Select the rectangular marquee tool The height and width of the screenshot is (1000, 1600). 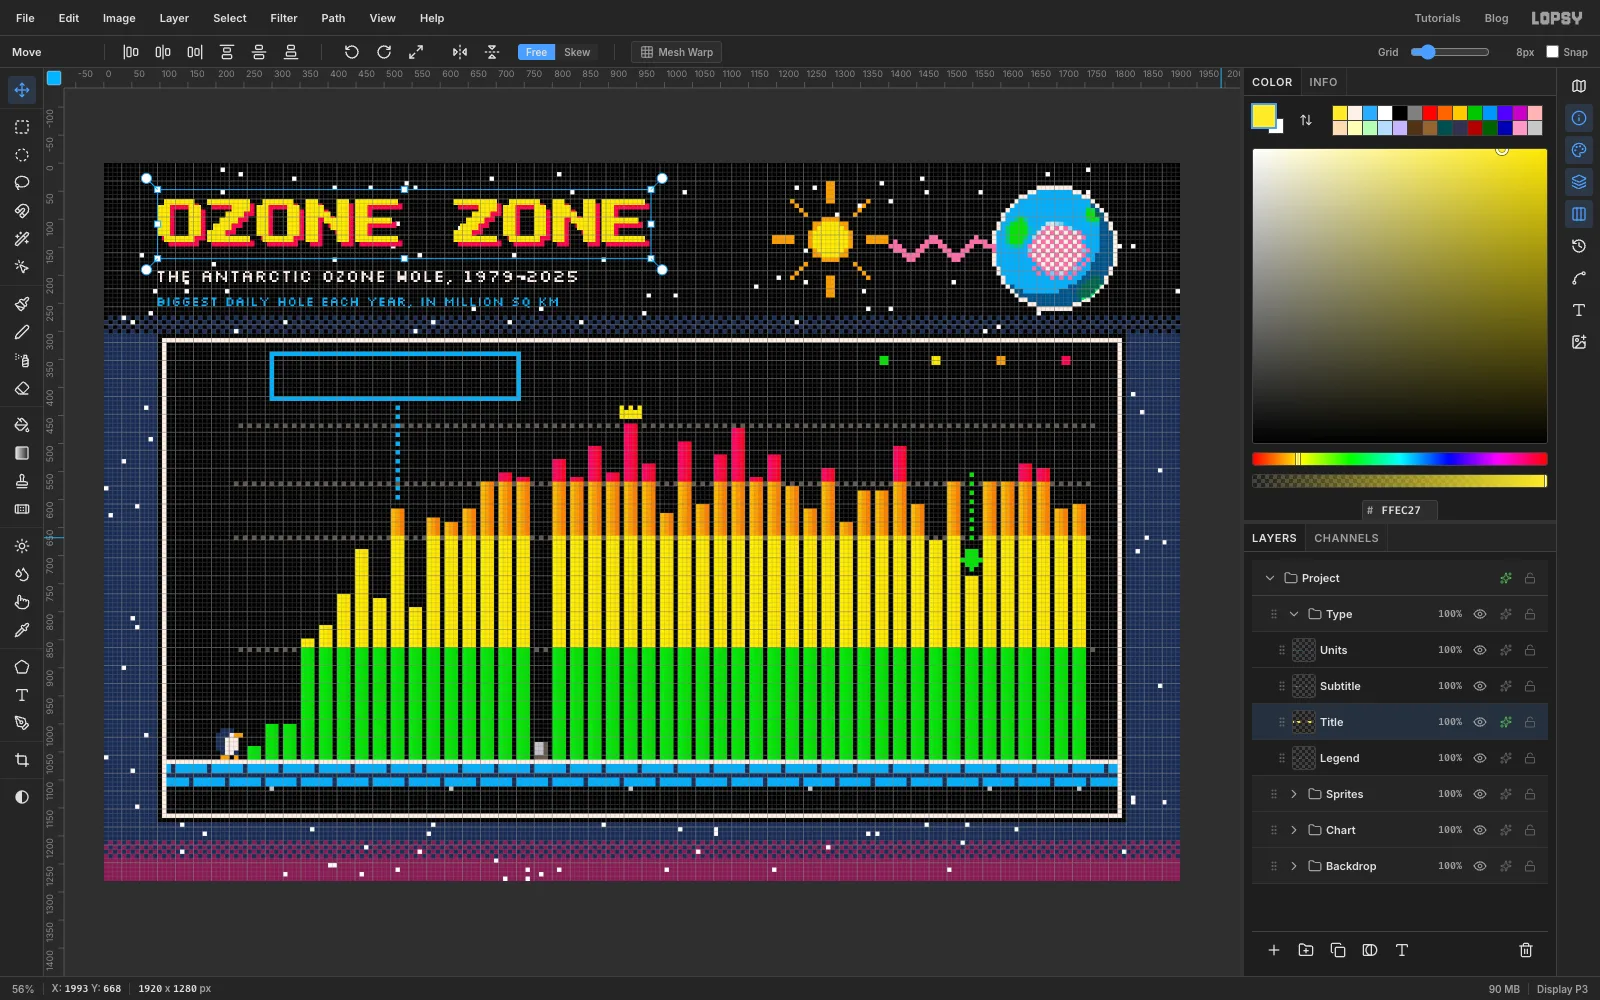(22, 127)
